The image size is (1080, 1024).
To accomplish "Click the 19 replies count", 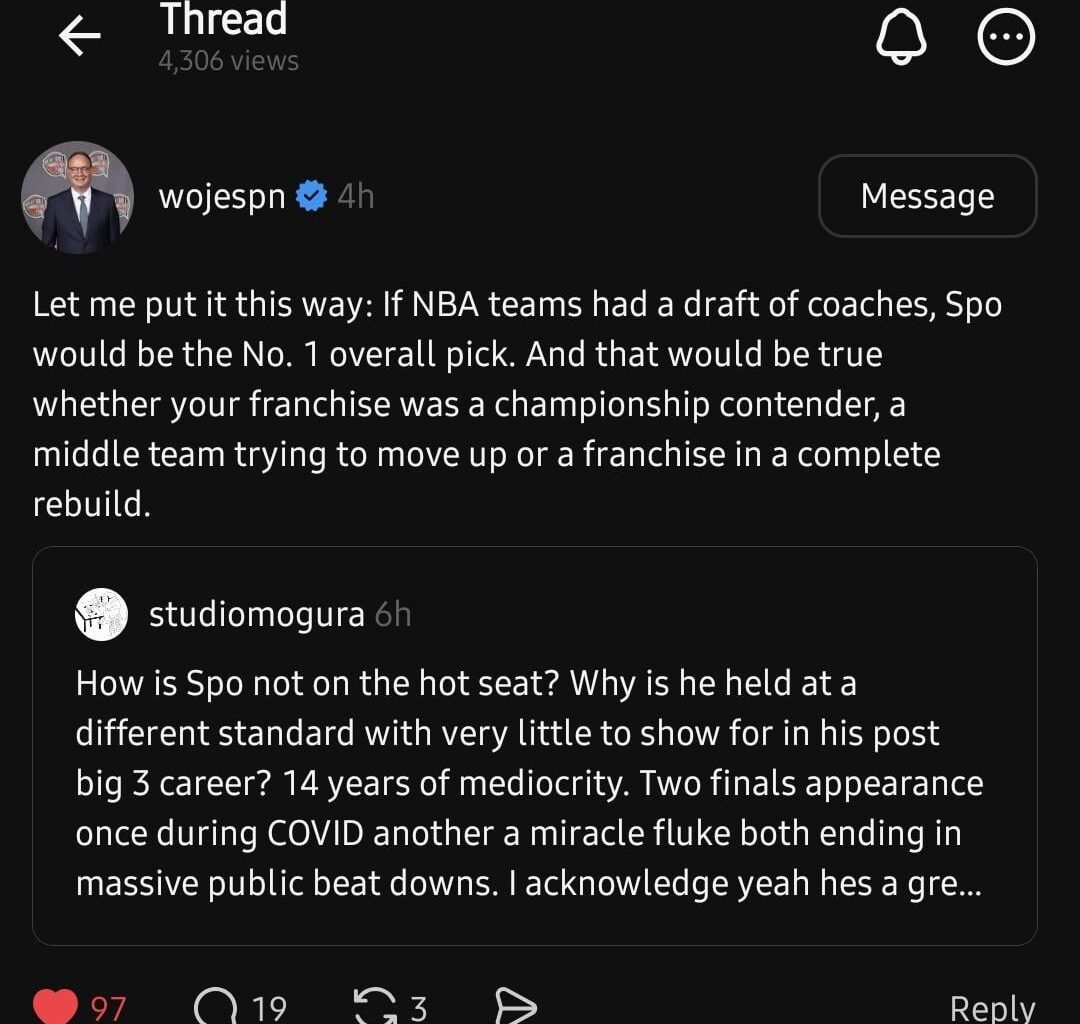I will pos(267,1009).
